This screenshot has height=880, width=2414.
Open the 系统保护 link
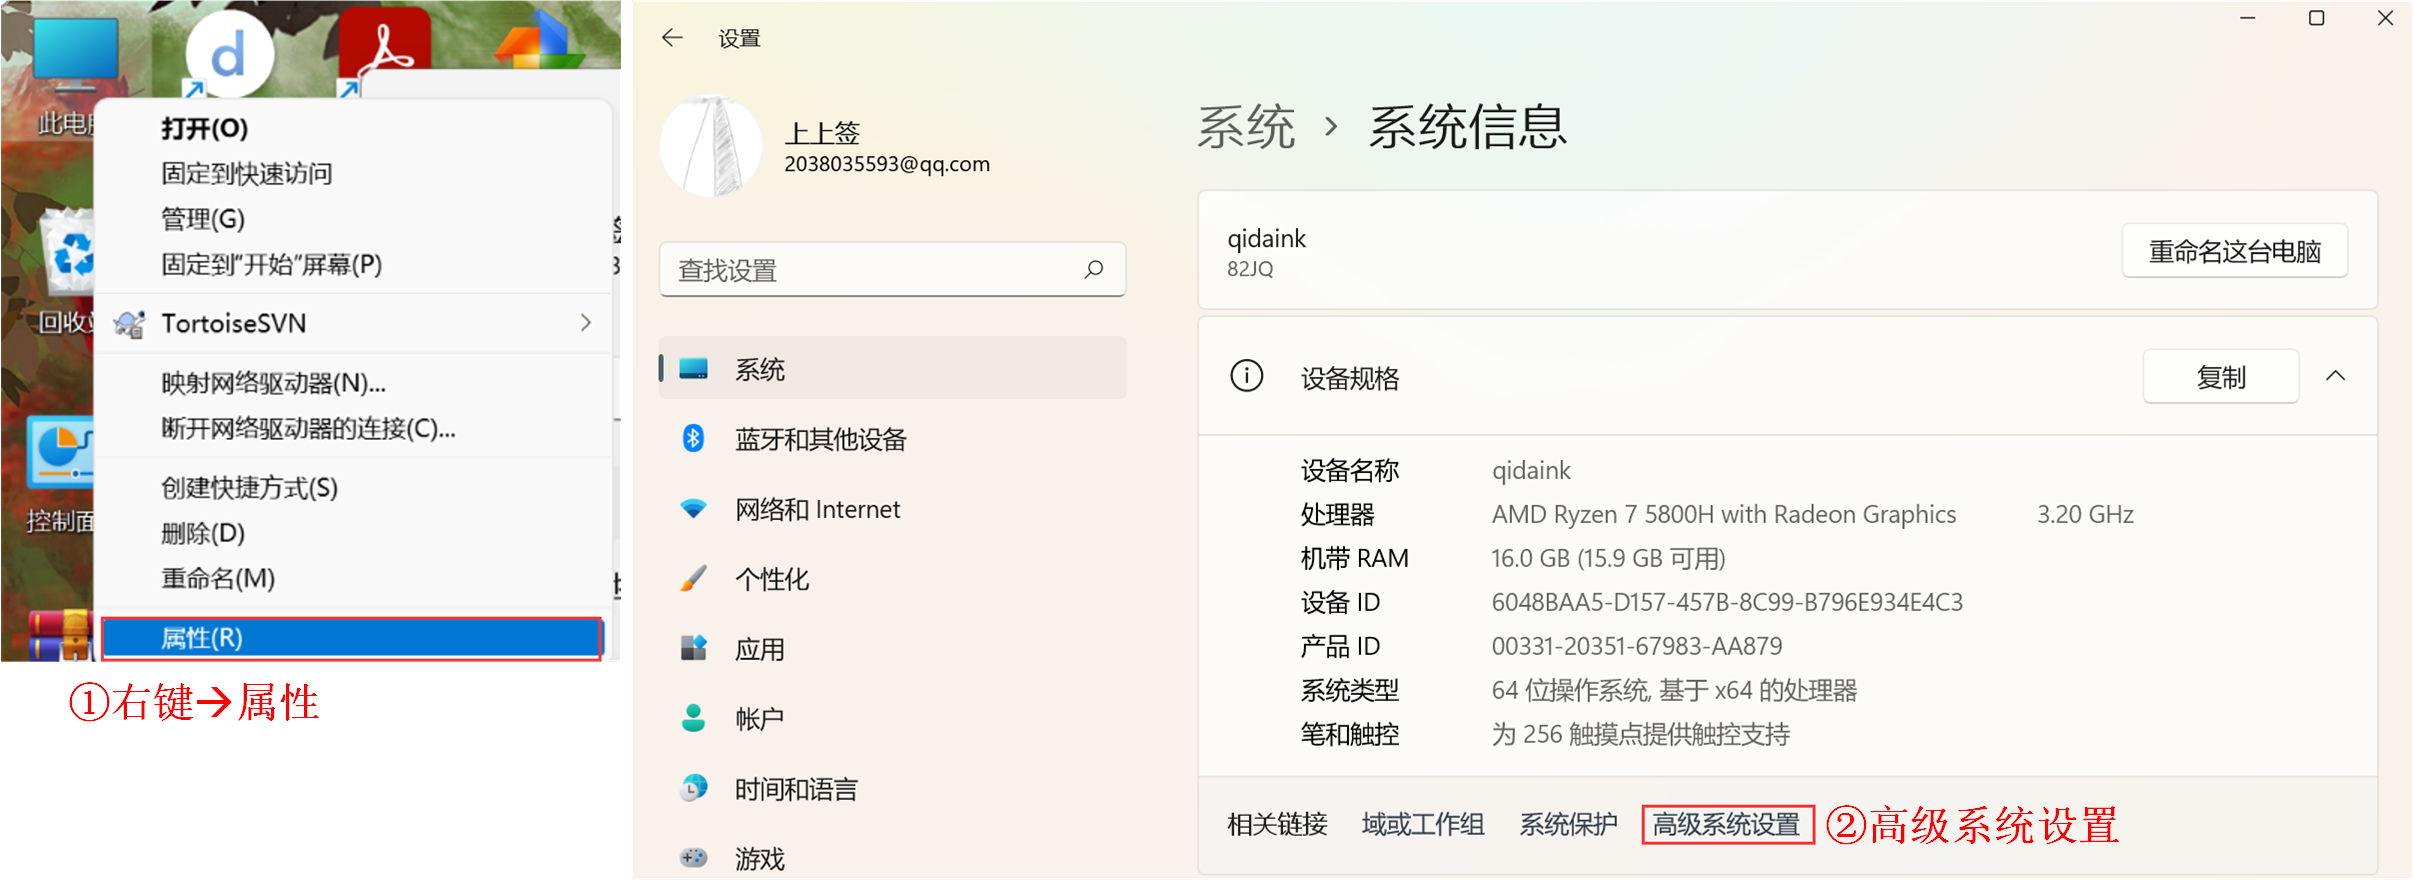click(x=1568, y=825)
